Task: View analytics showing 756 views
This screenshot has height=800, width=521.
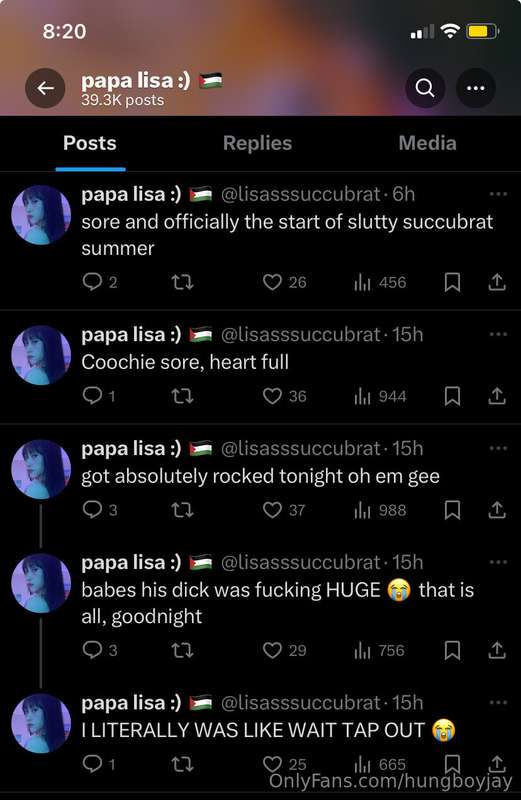Action: pos(379,651)
